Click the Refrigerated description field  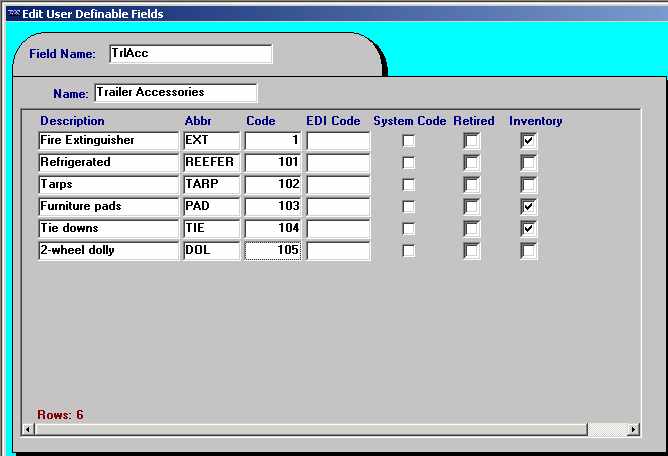[107, 163]
